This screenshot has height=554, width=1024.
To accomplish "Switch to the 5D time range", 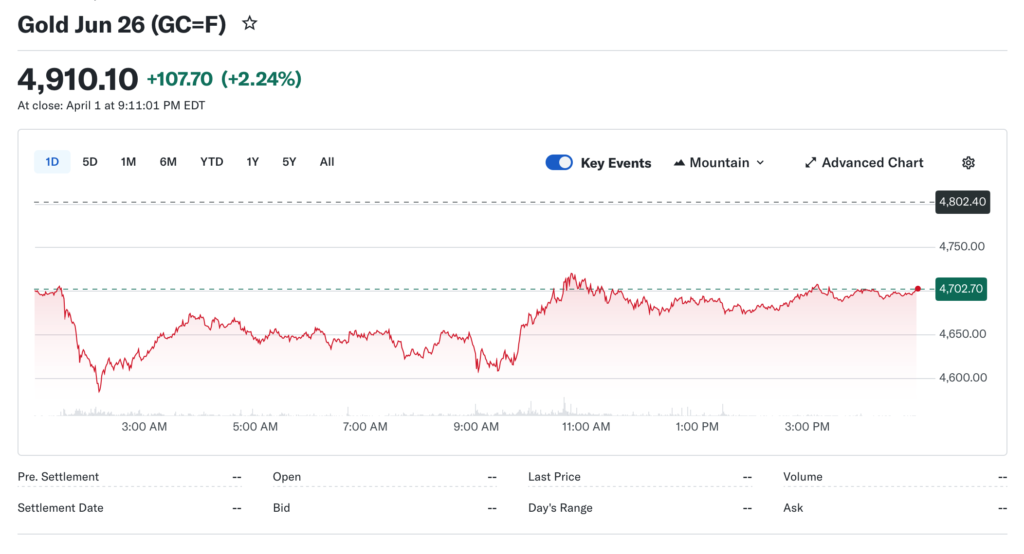I will 90,162.
